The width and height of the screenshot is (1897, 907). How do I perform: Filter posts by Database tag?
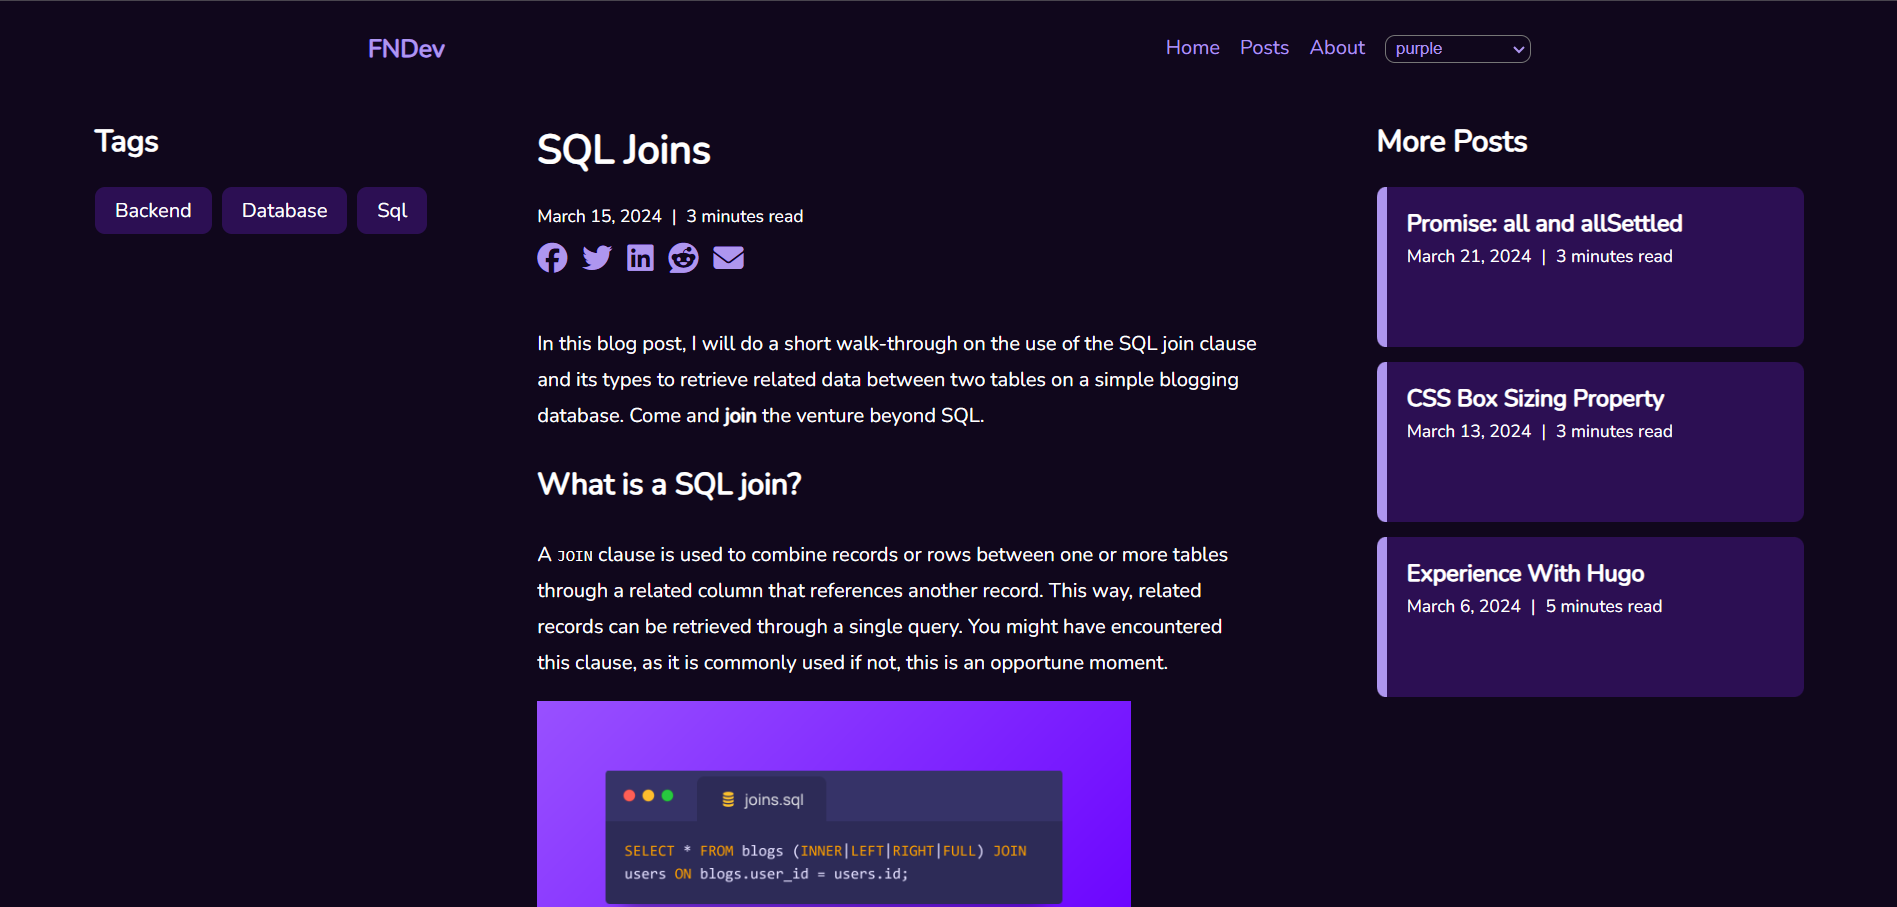click(x=284, y=210)
